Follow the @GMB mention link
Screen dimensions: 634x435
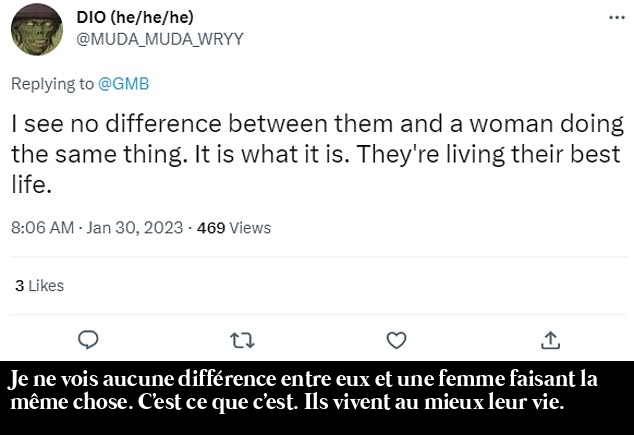click(124, 84)
